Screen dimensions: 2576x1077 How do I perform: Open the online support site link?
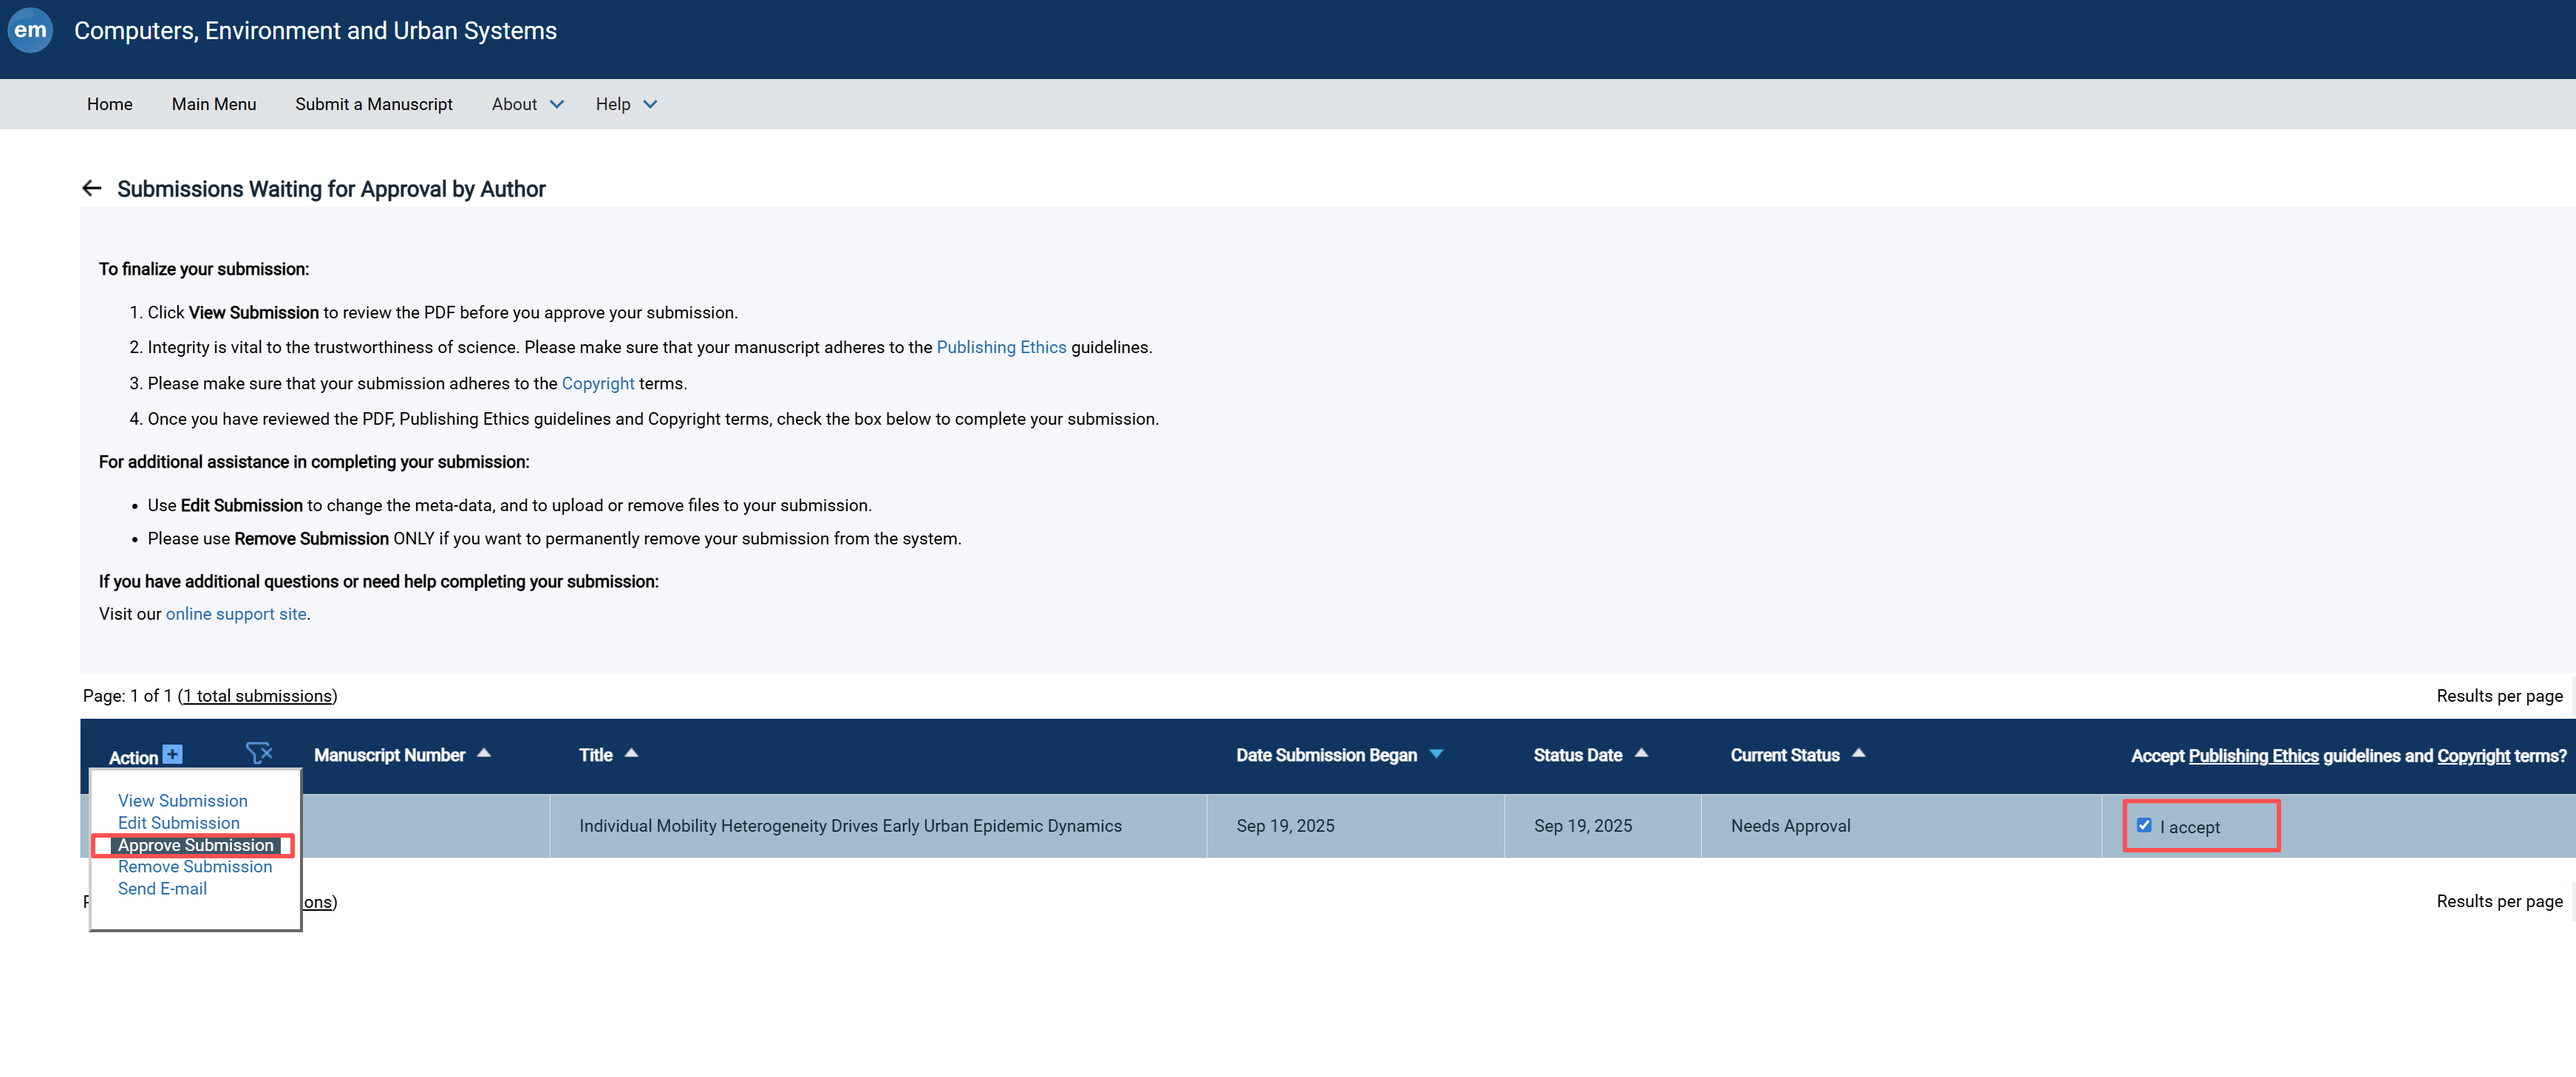click(x=235, y=613)
